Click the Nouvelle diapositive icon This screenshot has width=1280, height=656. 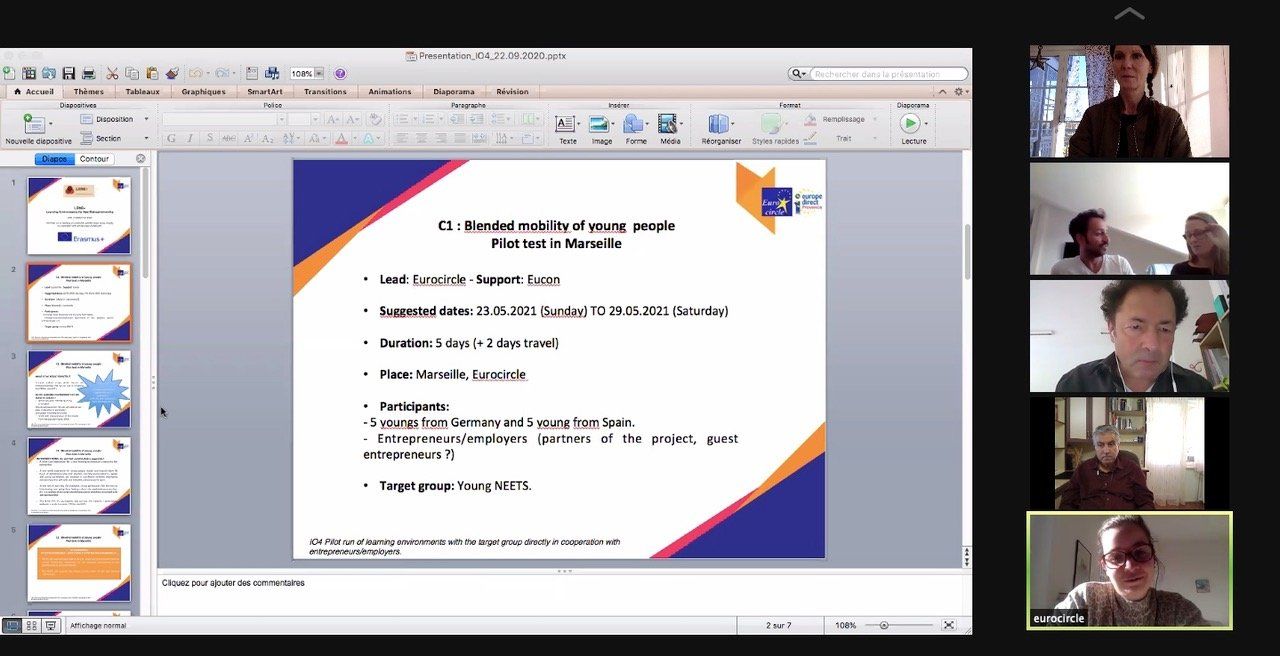(34, 123)
